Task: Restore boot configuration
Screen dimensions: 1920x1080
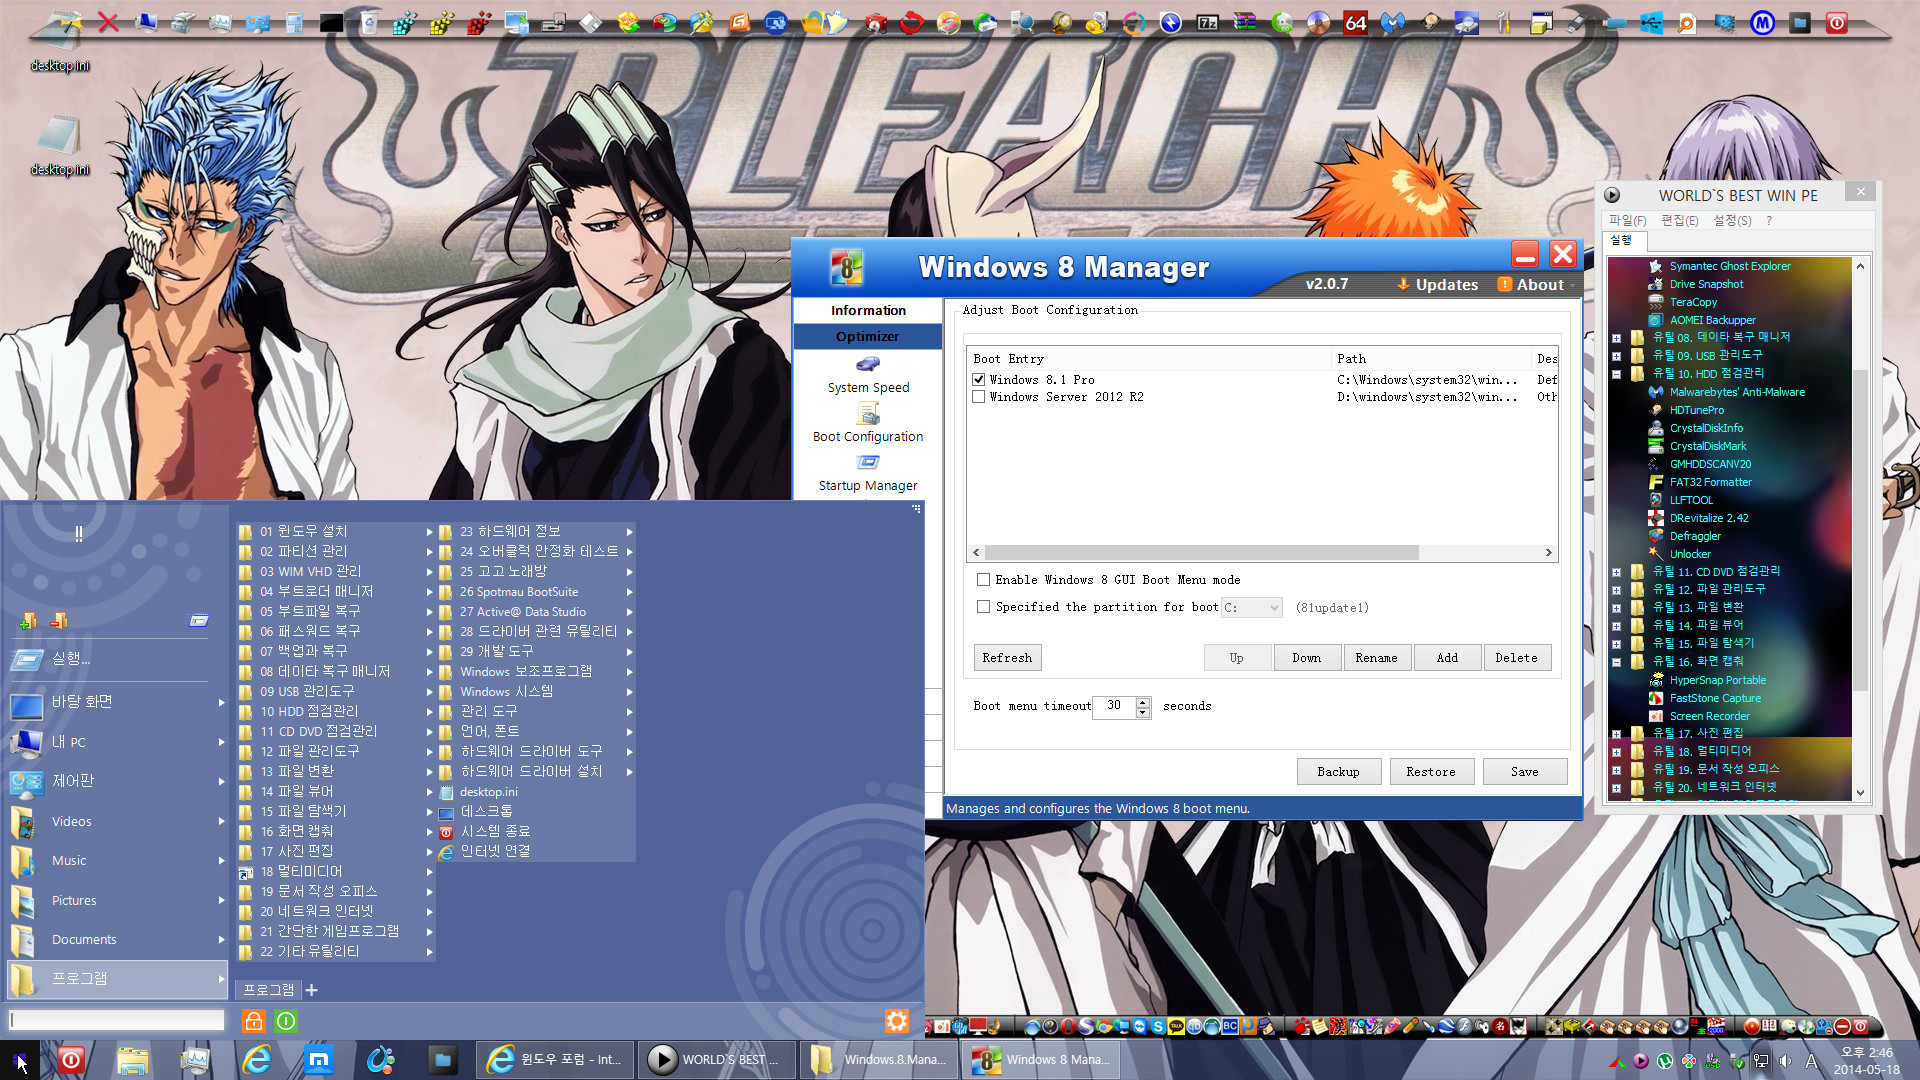Action: click(x=1431, y=772)
